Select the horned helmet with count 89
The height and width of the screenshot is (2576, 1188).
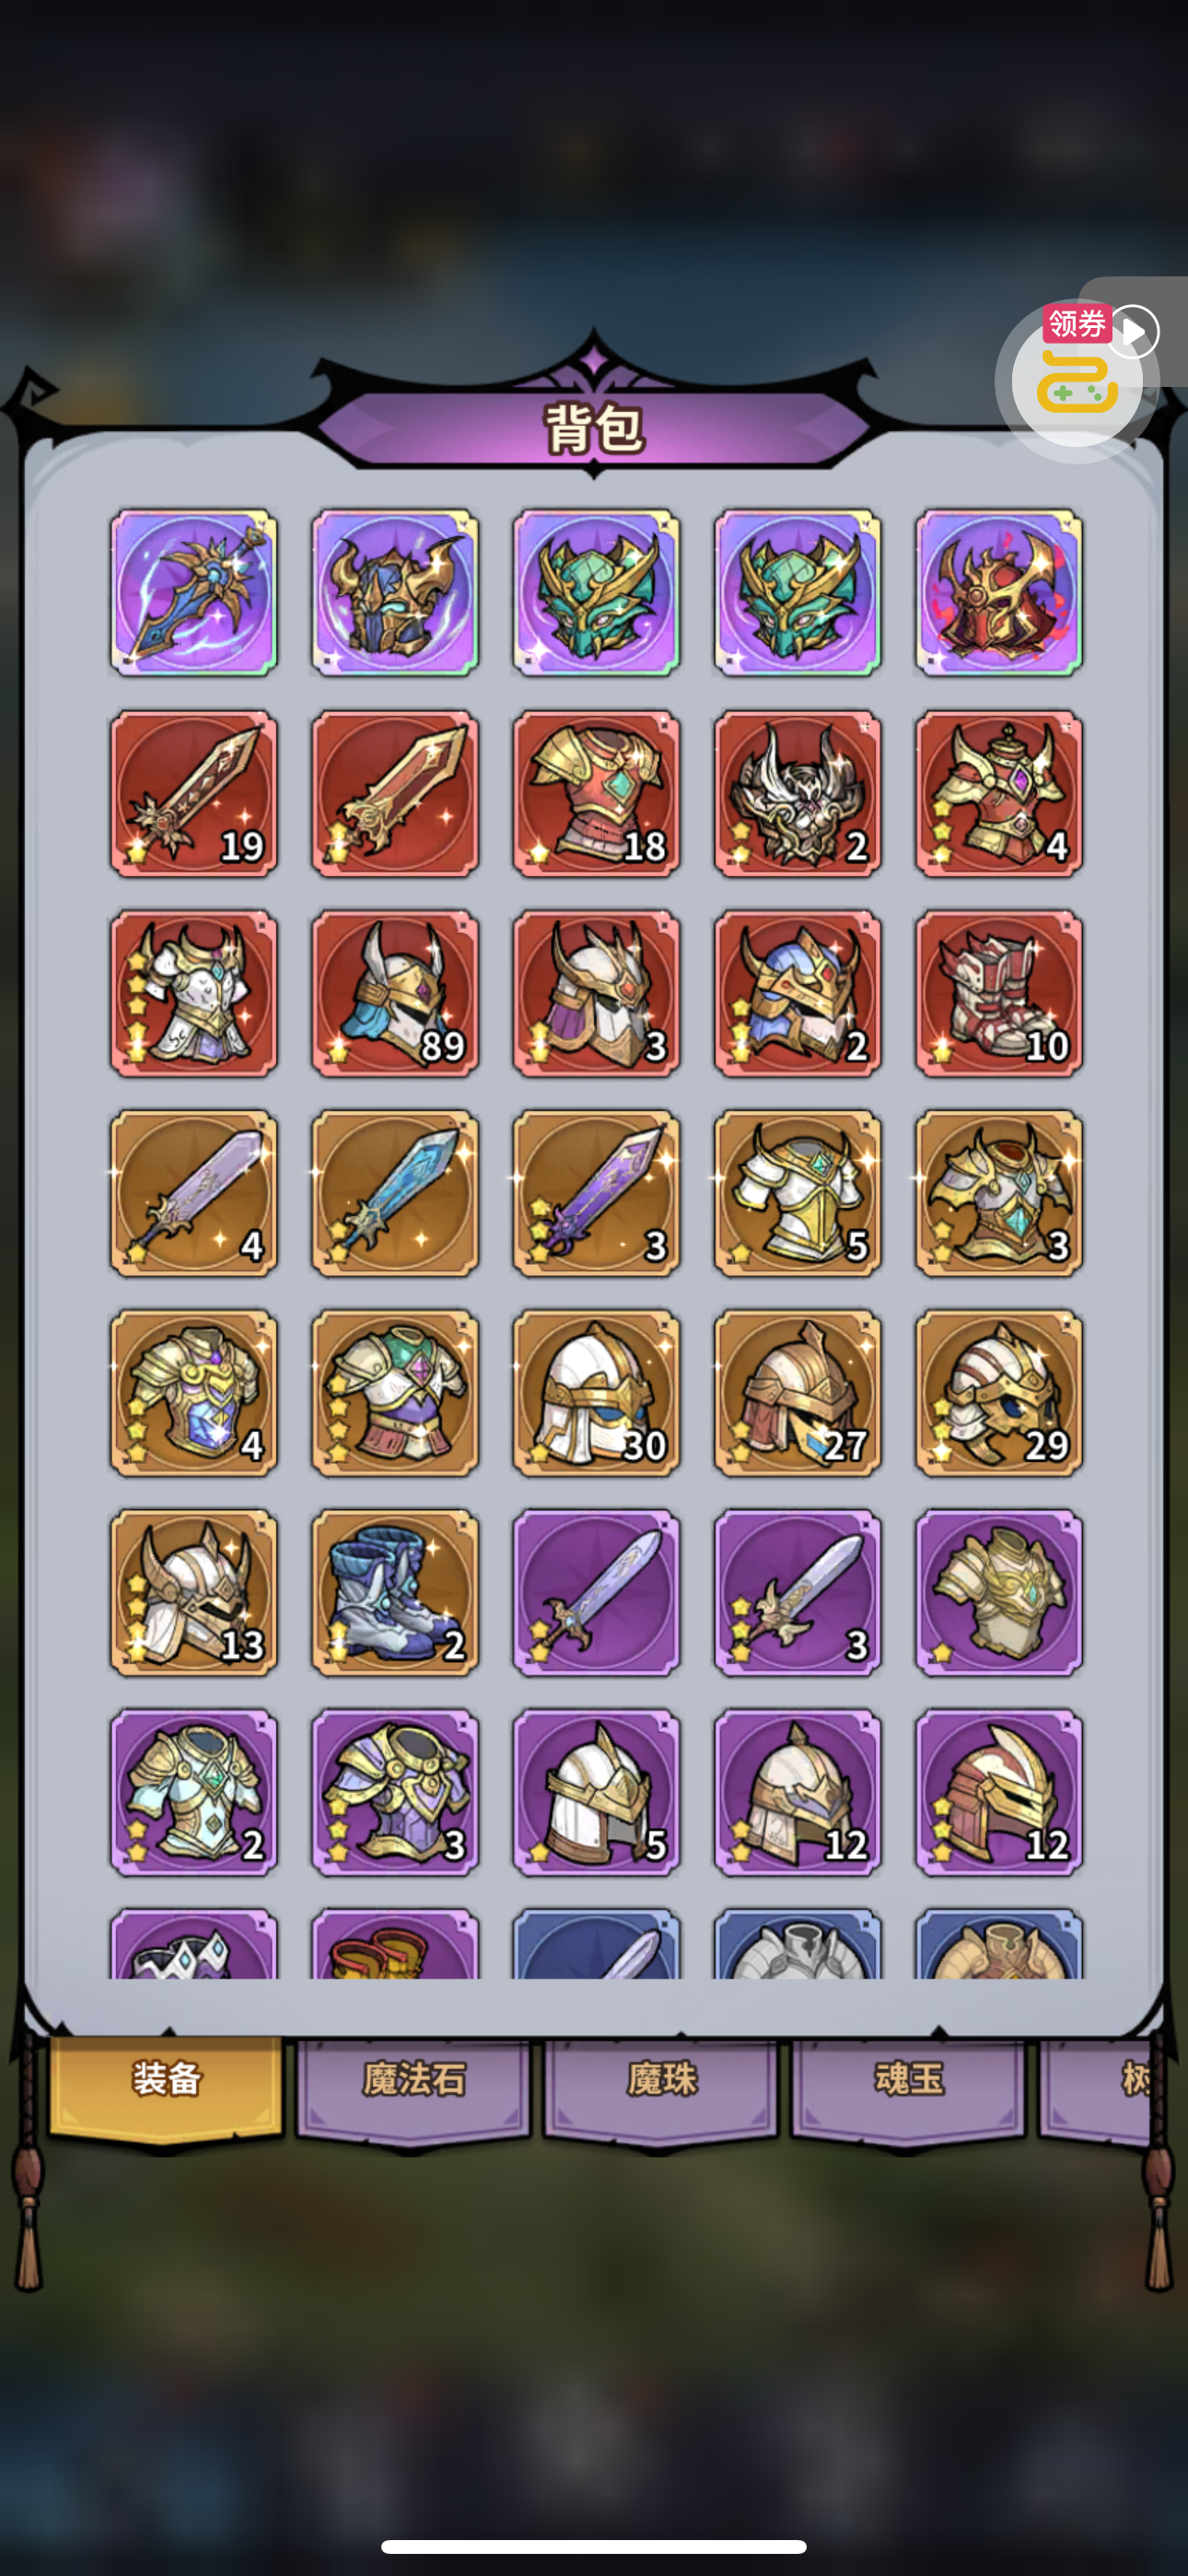[x=395, y=993]
